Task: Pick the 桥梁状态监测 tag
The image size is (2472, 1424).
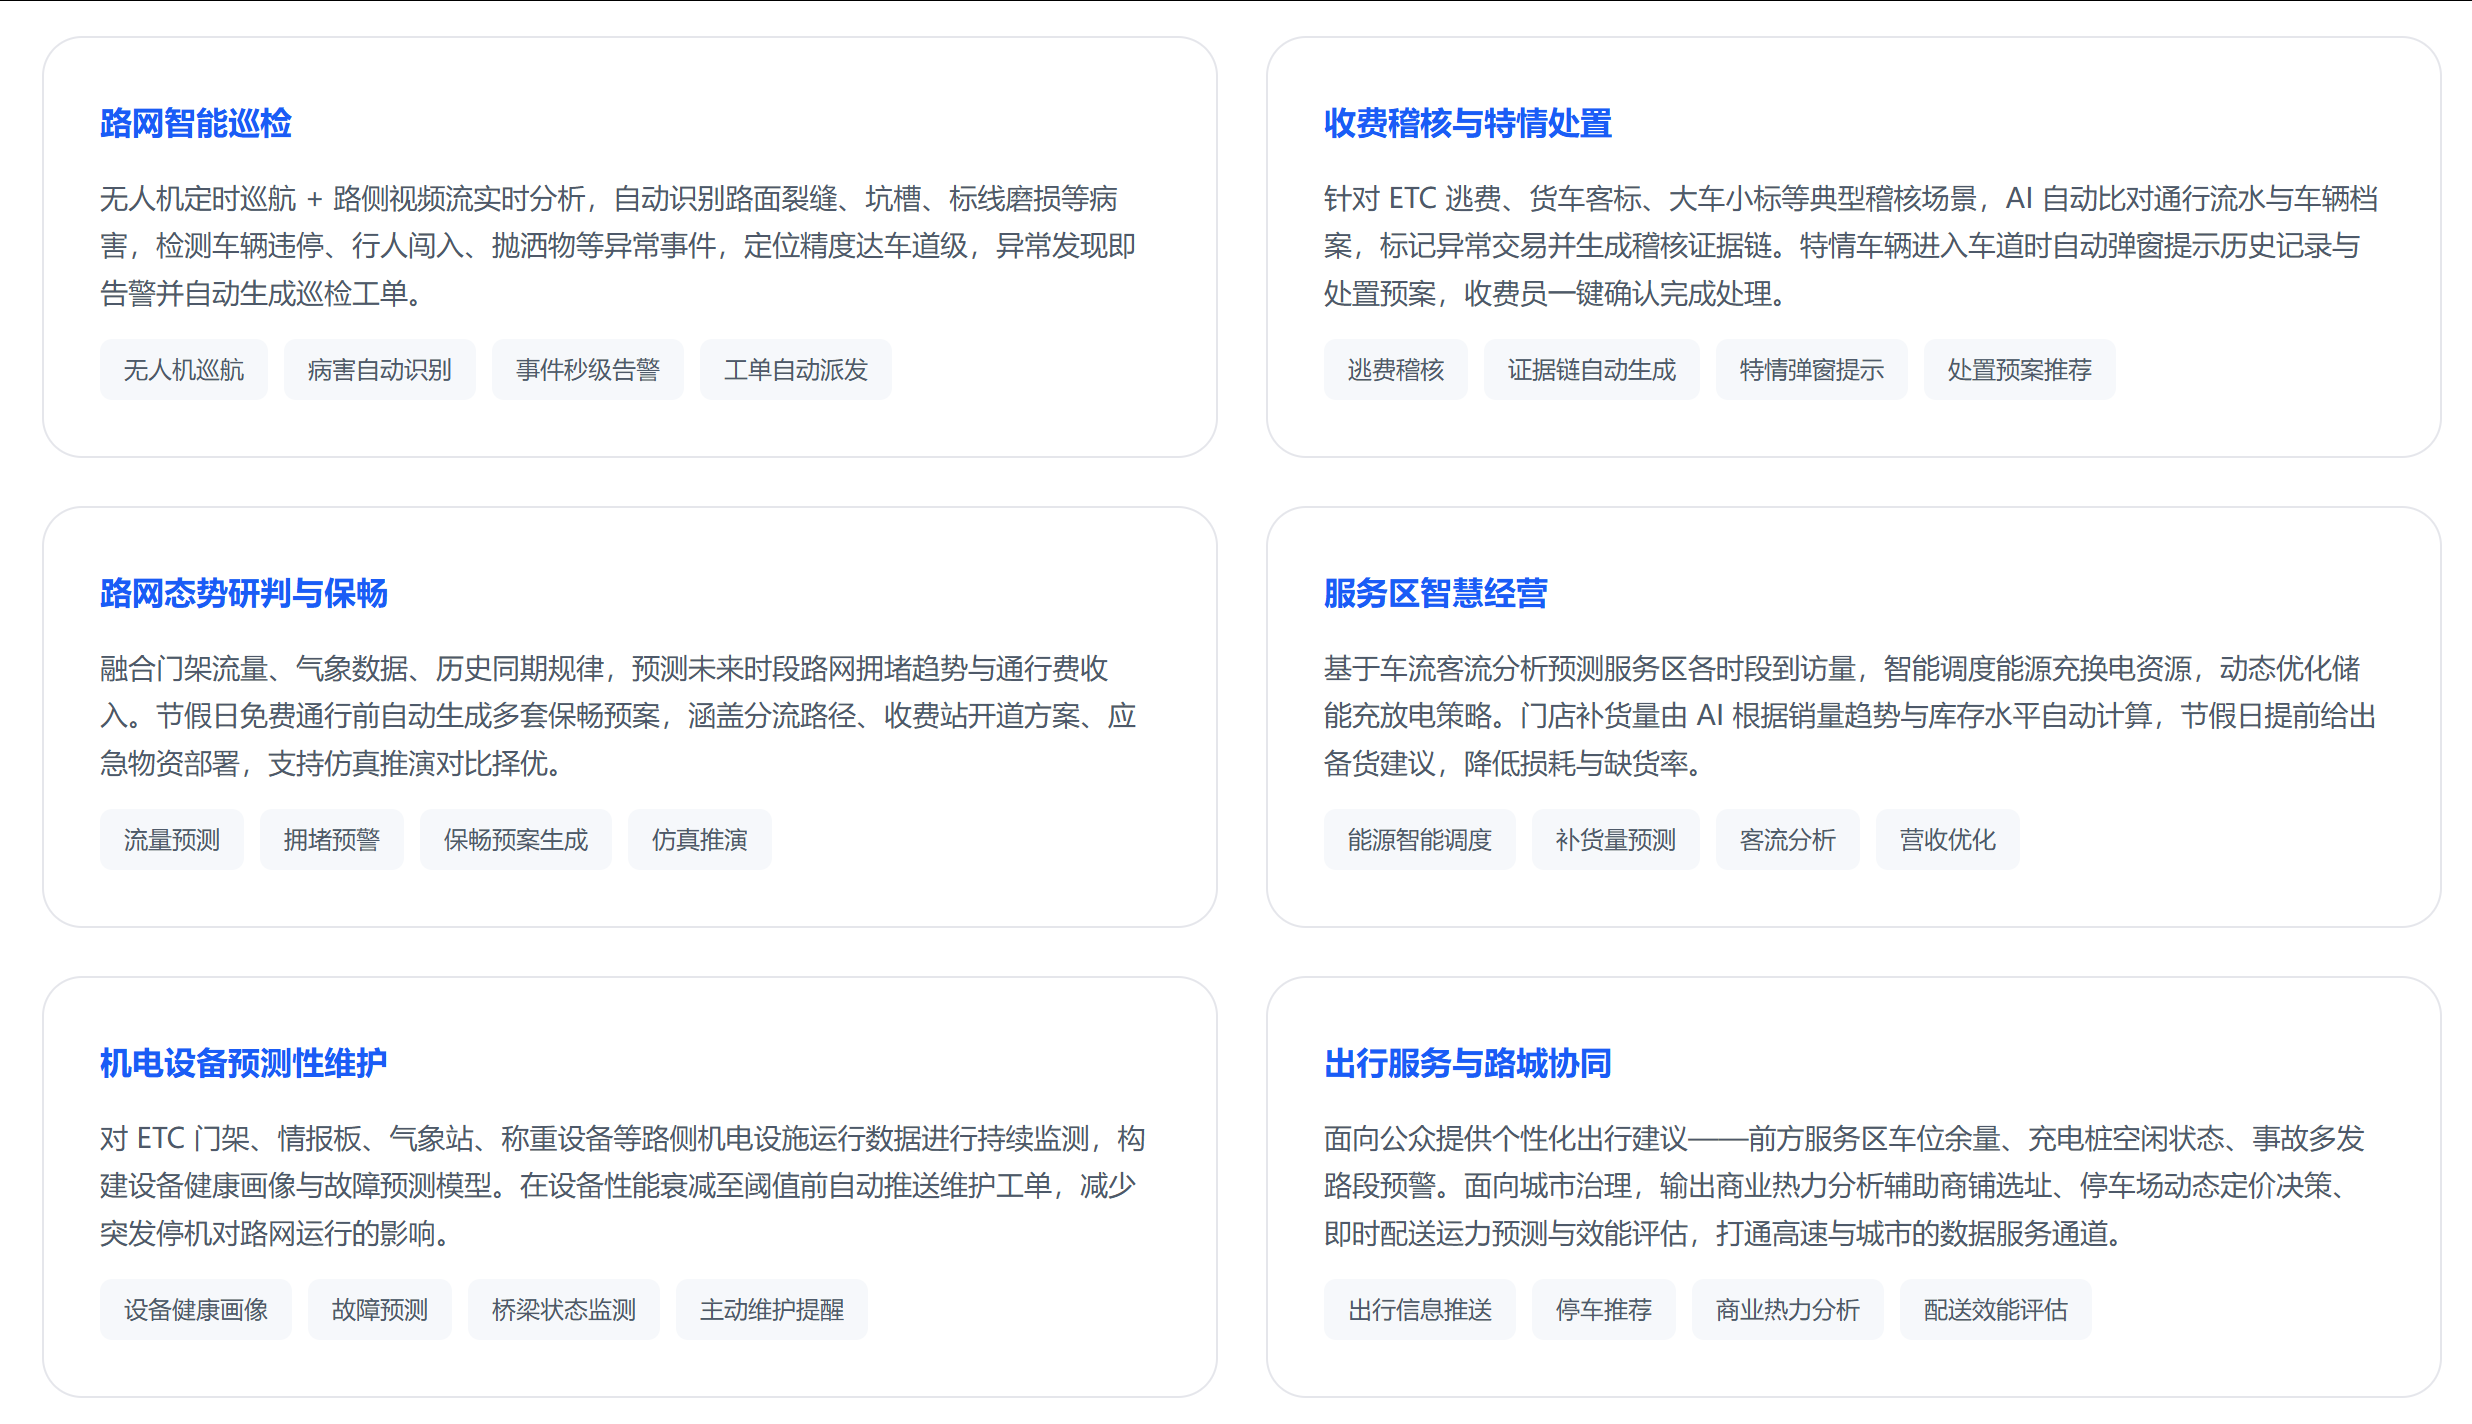Action: [564, 1310]
